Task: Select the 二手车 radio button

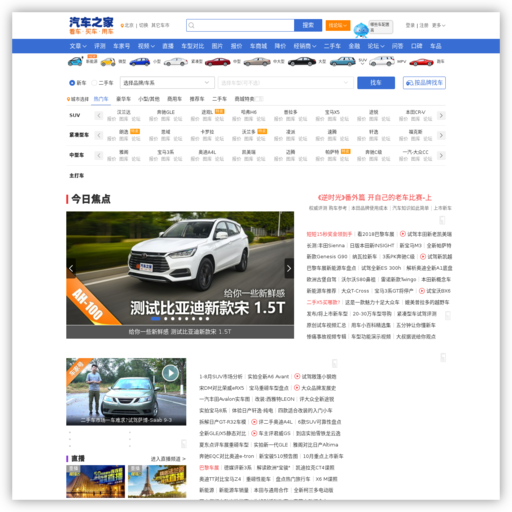Action: click(x=94, y=83)
